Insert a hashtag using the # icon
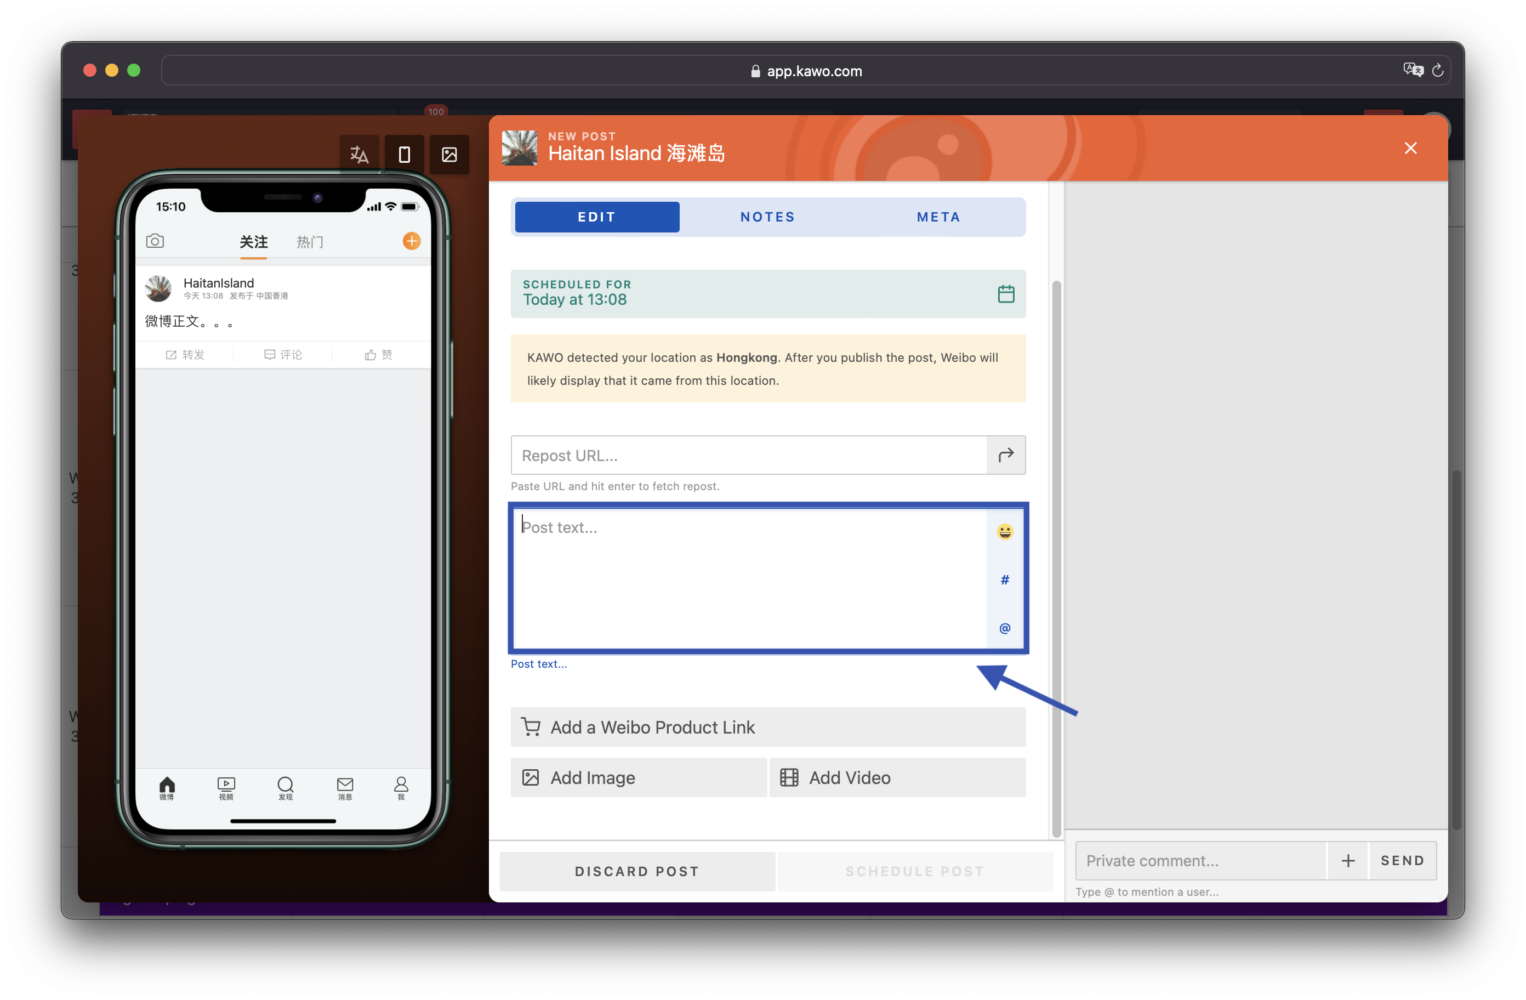Screen dimensions: 1526x1000 [x=1005, y=580]
